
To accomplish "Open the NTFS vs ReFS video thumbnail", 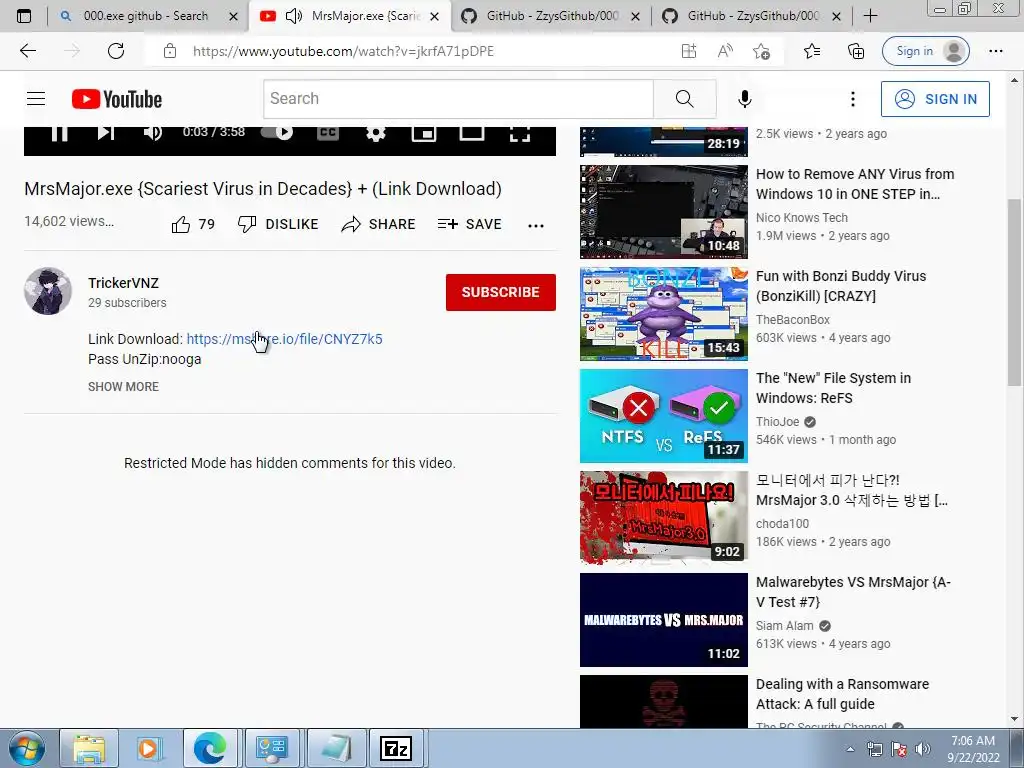I will tap(664, 415).
